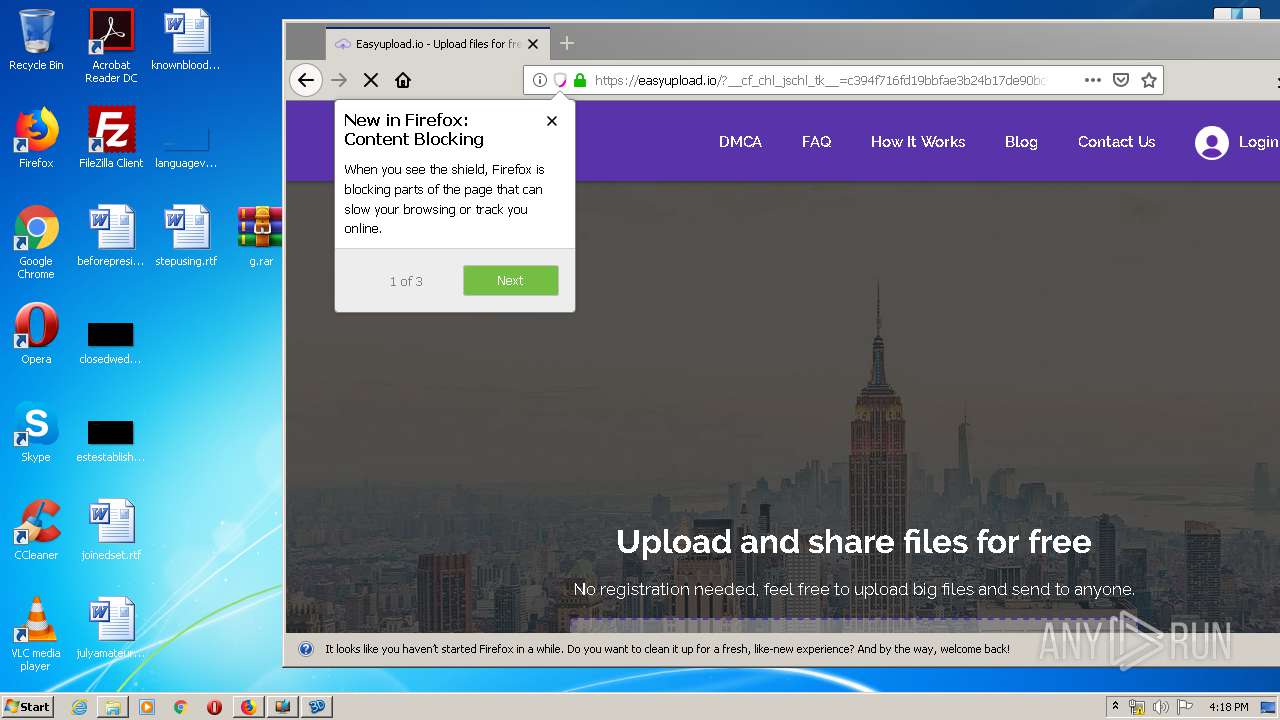Save page to Pocket icon

pyautogui.click(x=1121, y=80)
